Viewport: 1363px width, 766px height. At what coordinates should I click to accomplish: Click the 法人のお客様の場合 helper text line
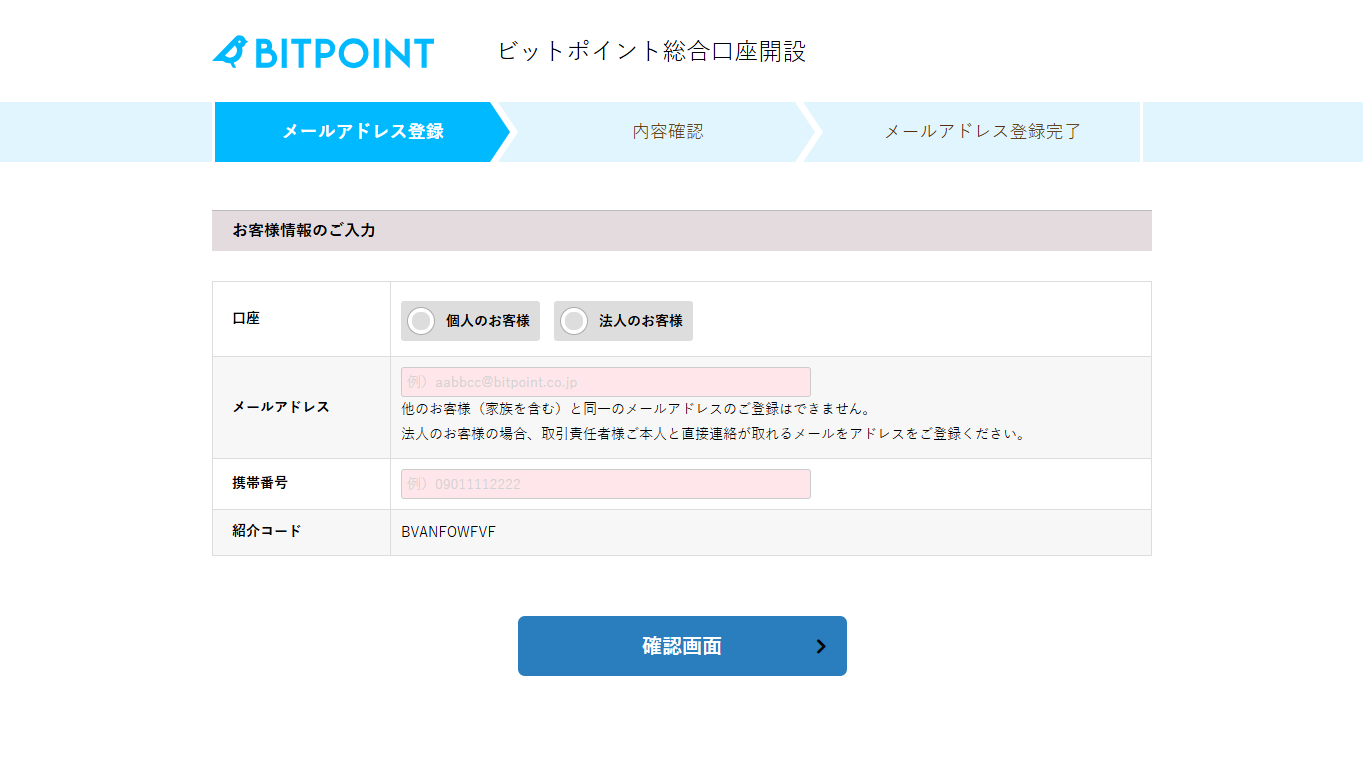[713, 434]
